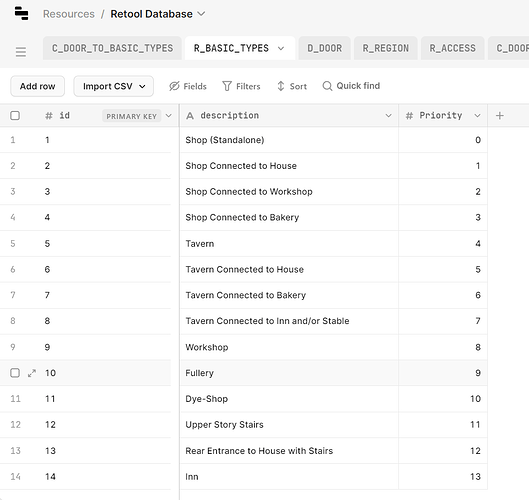Select the 'Tavern Connected to House' cell
The width and height of the screenshot is (529, 500).
289,269
